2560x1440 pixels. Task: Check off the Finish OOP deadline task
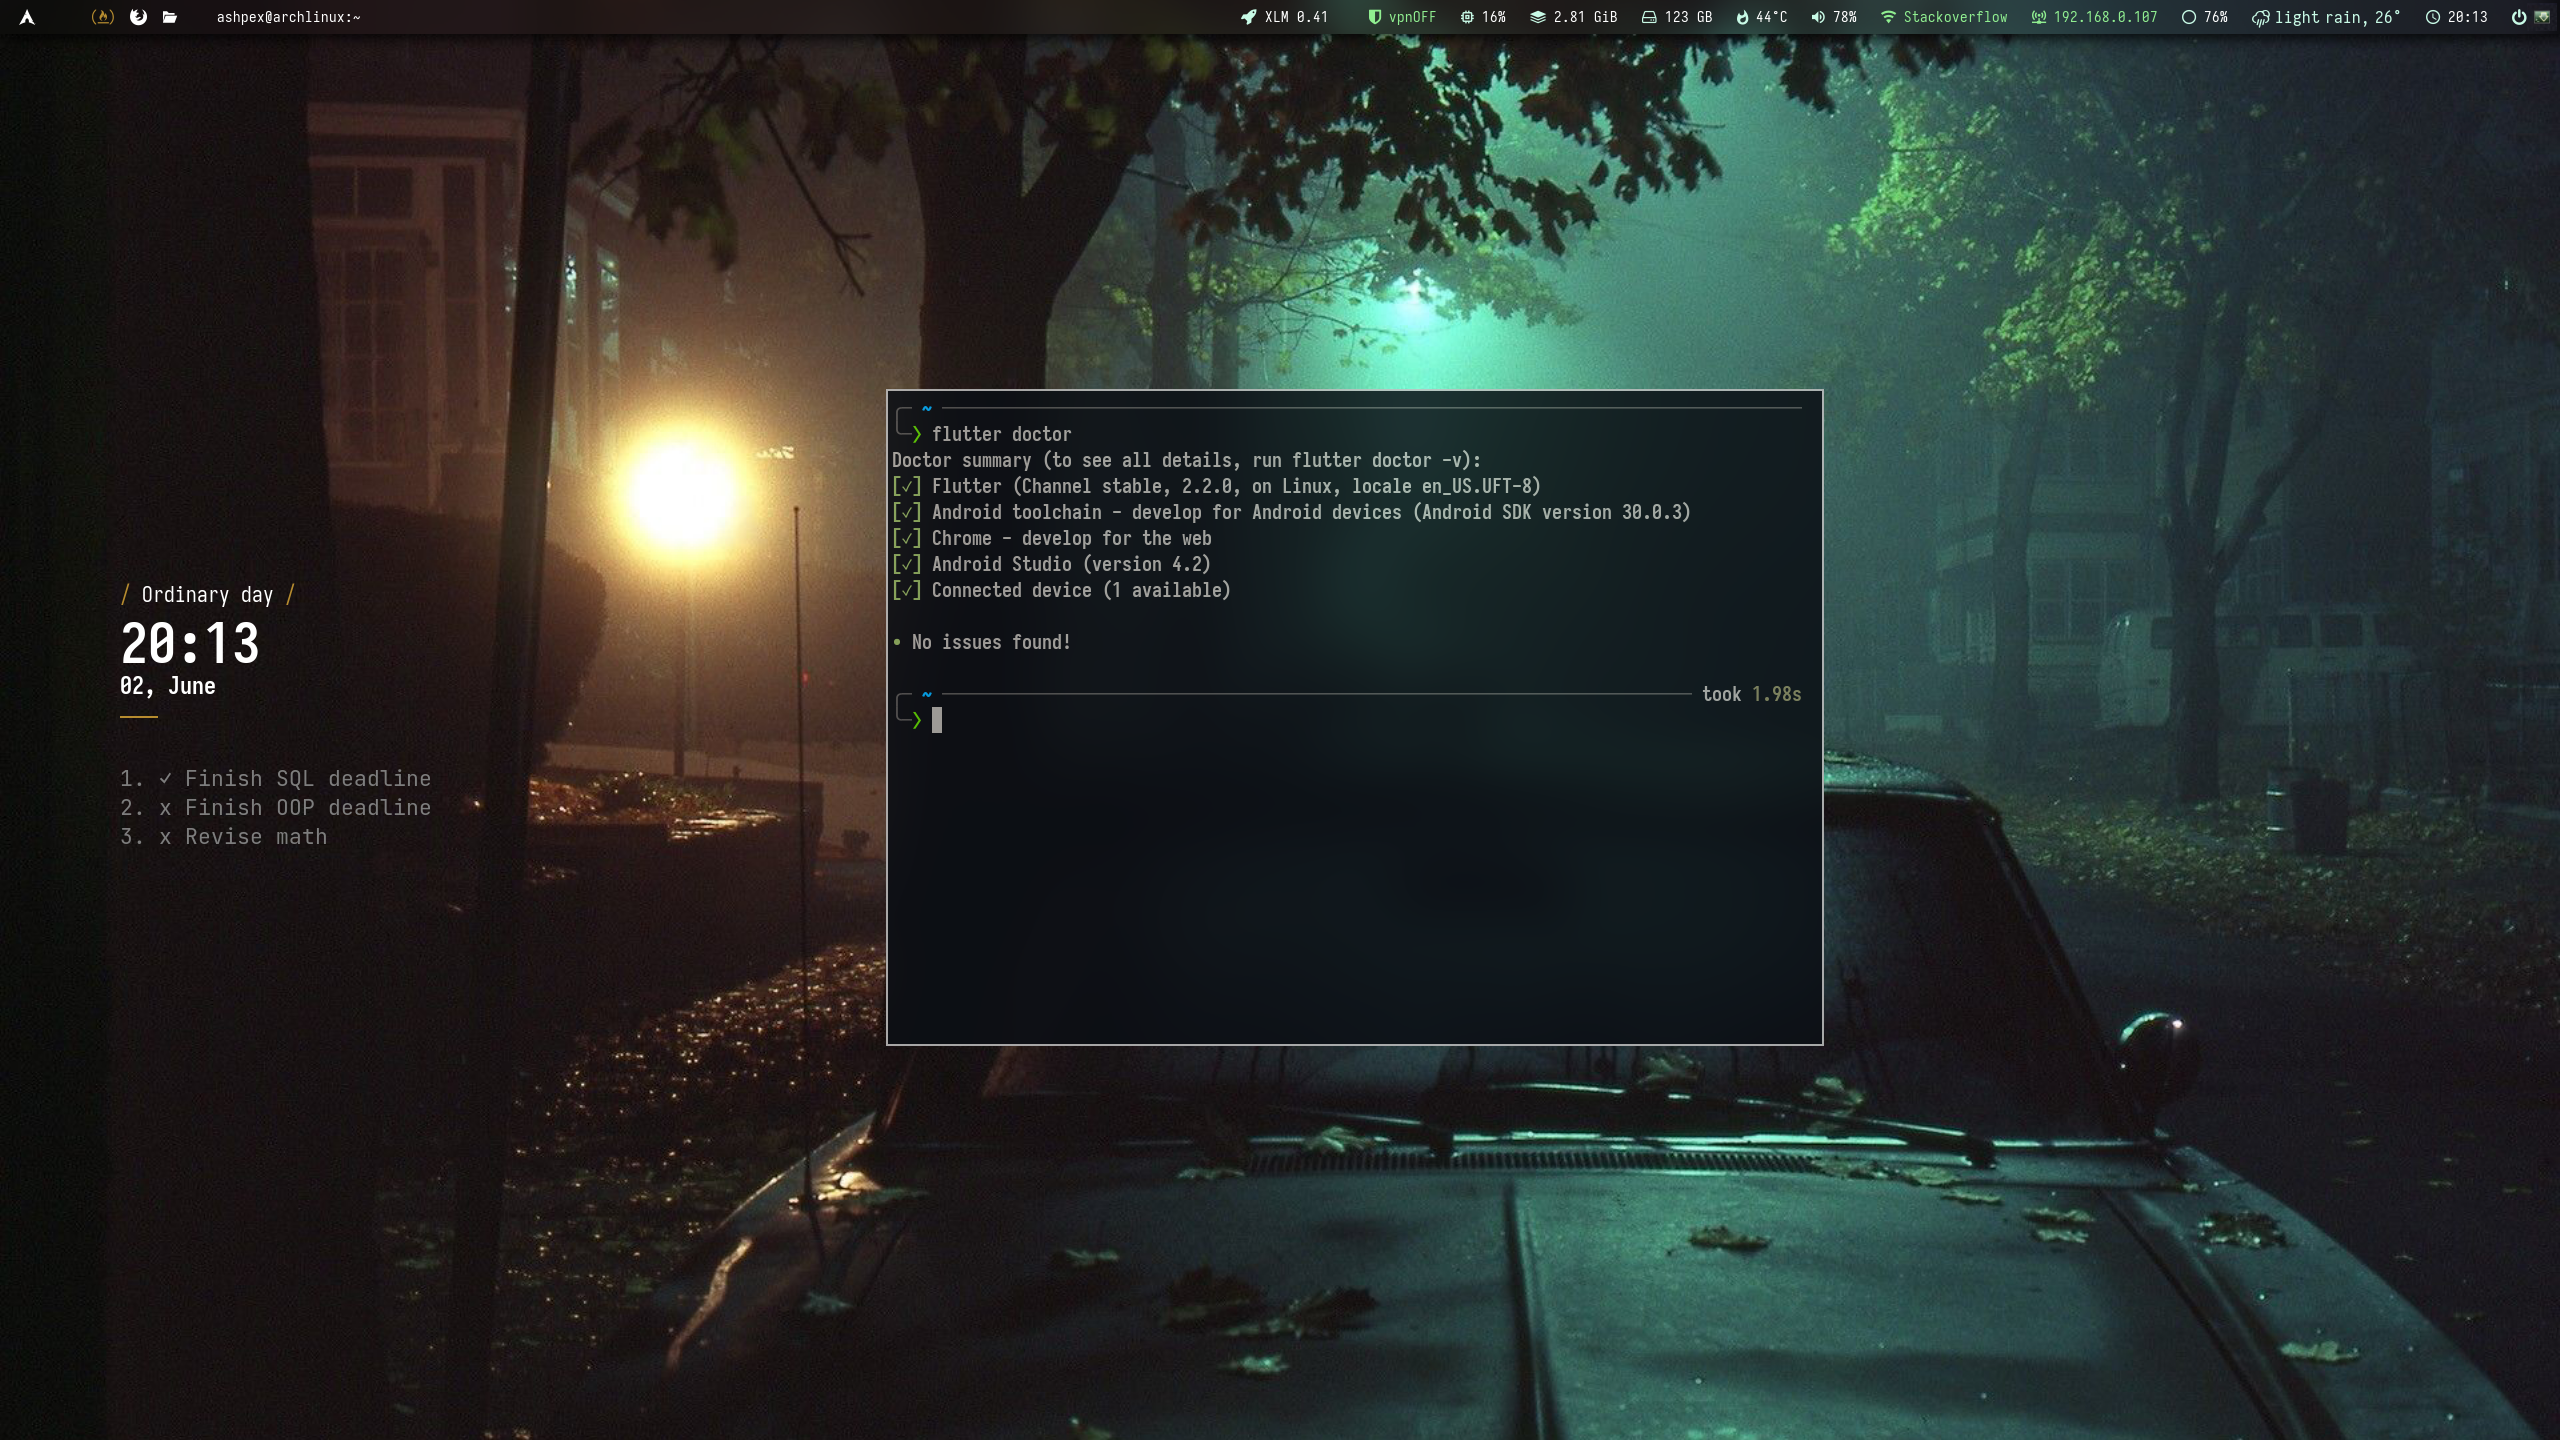[168, 807]
